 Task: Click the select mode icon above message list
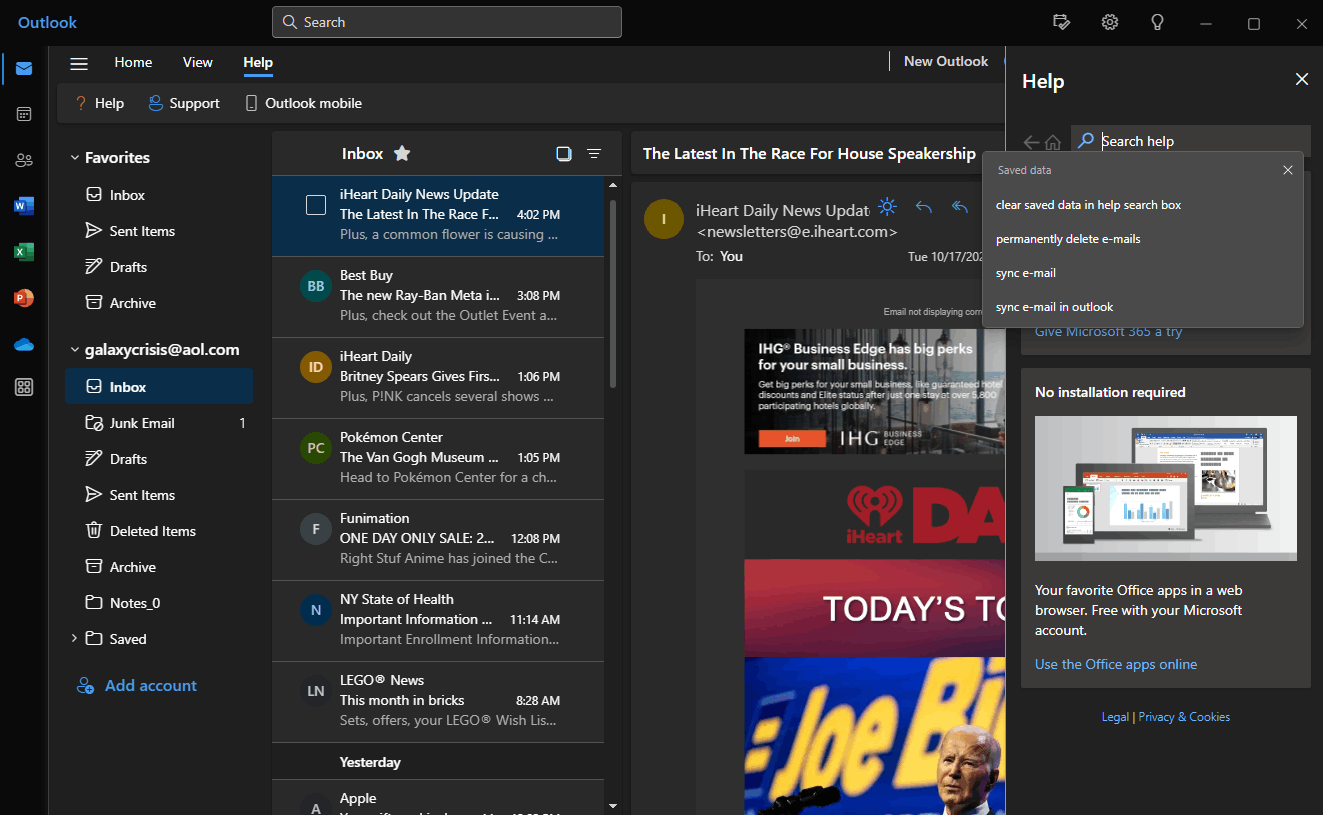(x=564, y=153)
